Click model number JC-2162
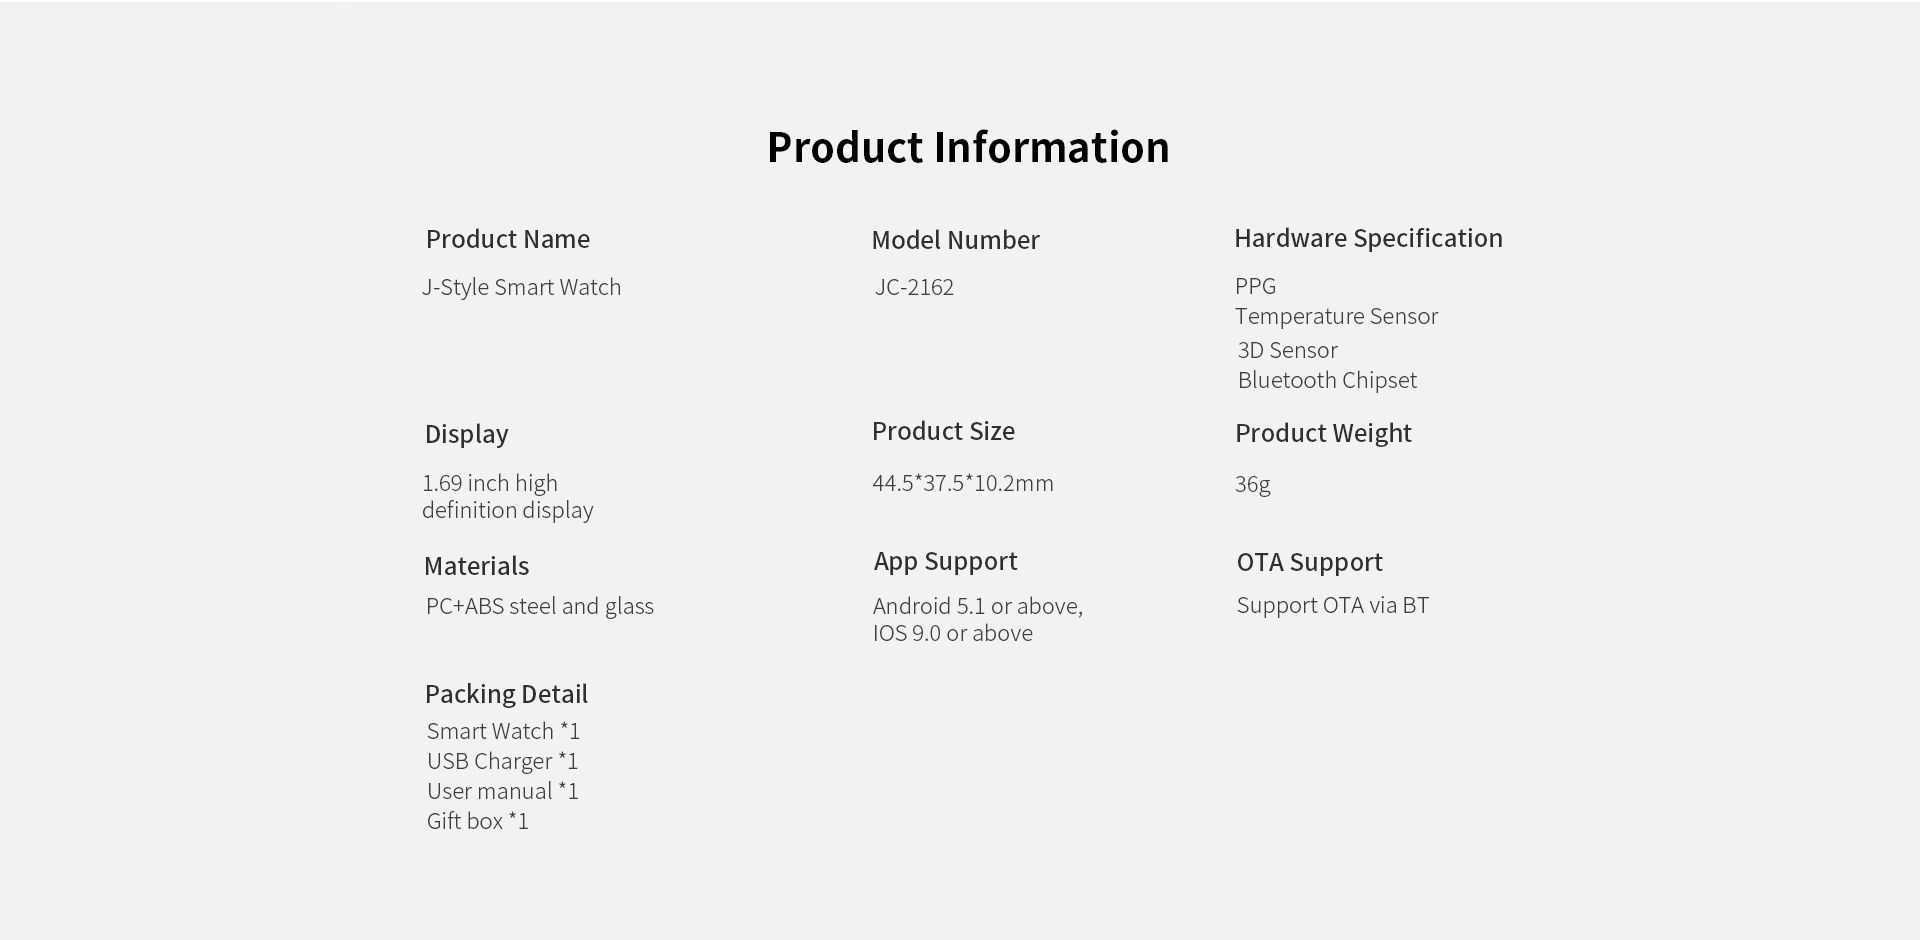The height and width of the screenshot is (940, 1920). [914, 287]
